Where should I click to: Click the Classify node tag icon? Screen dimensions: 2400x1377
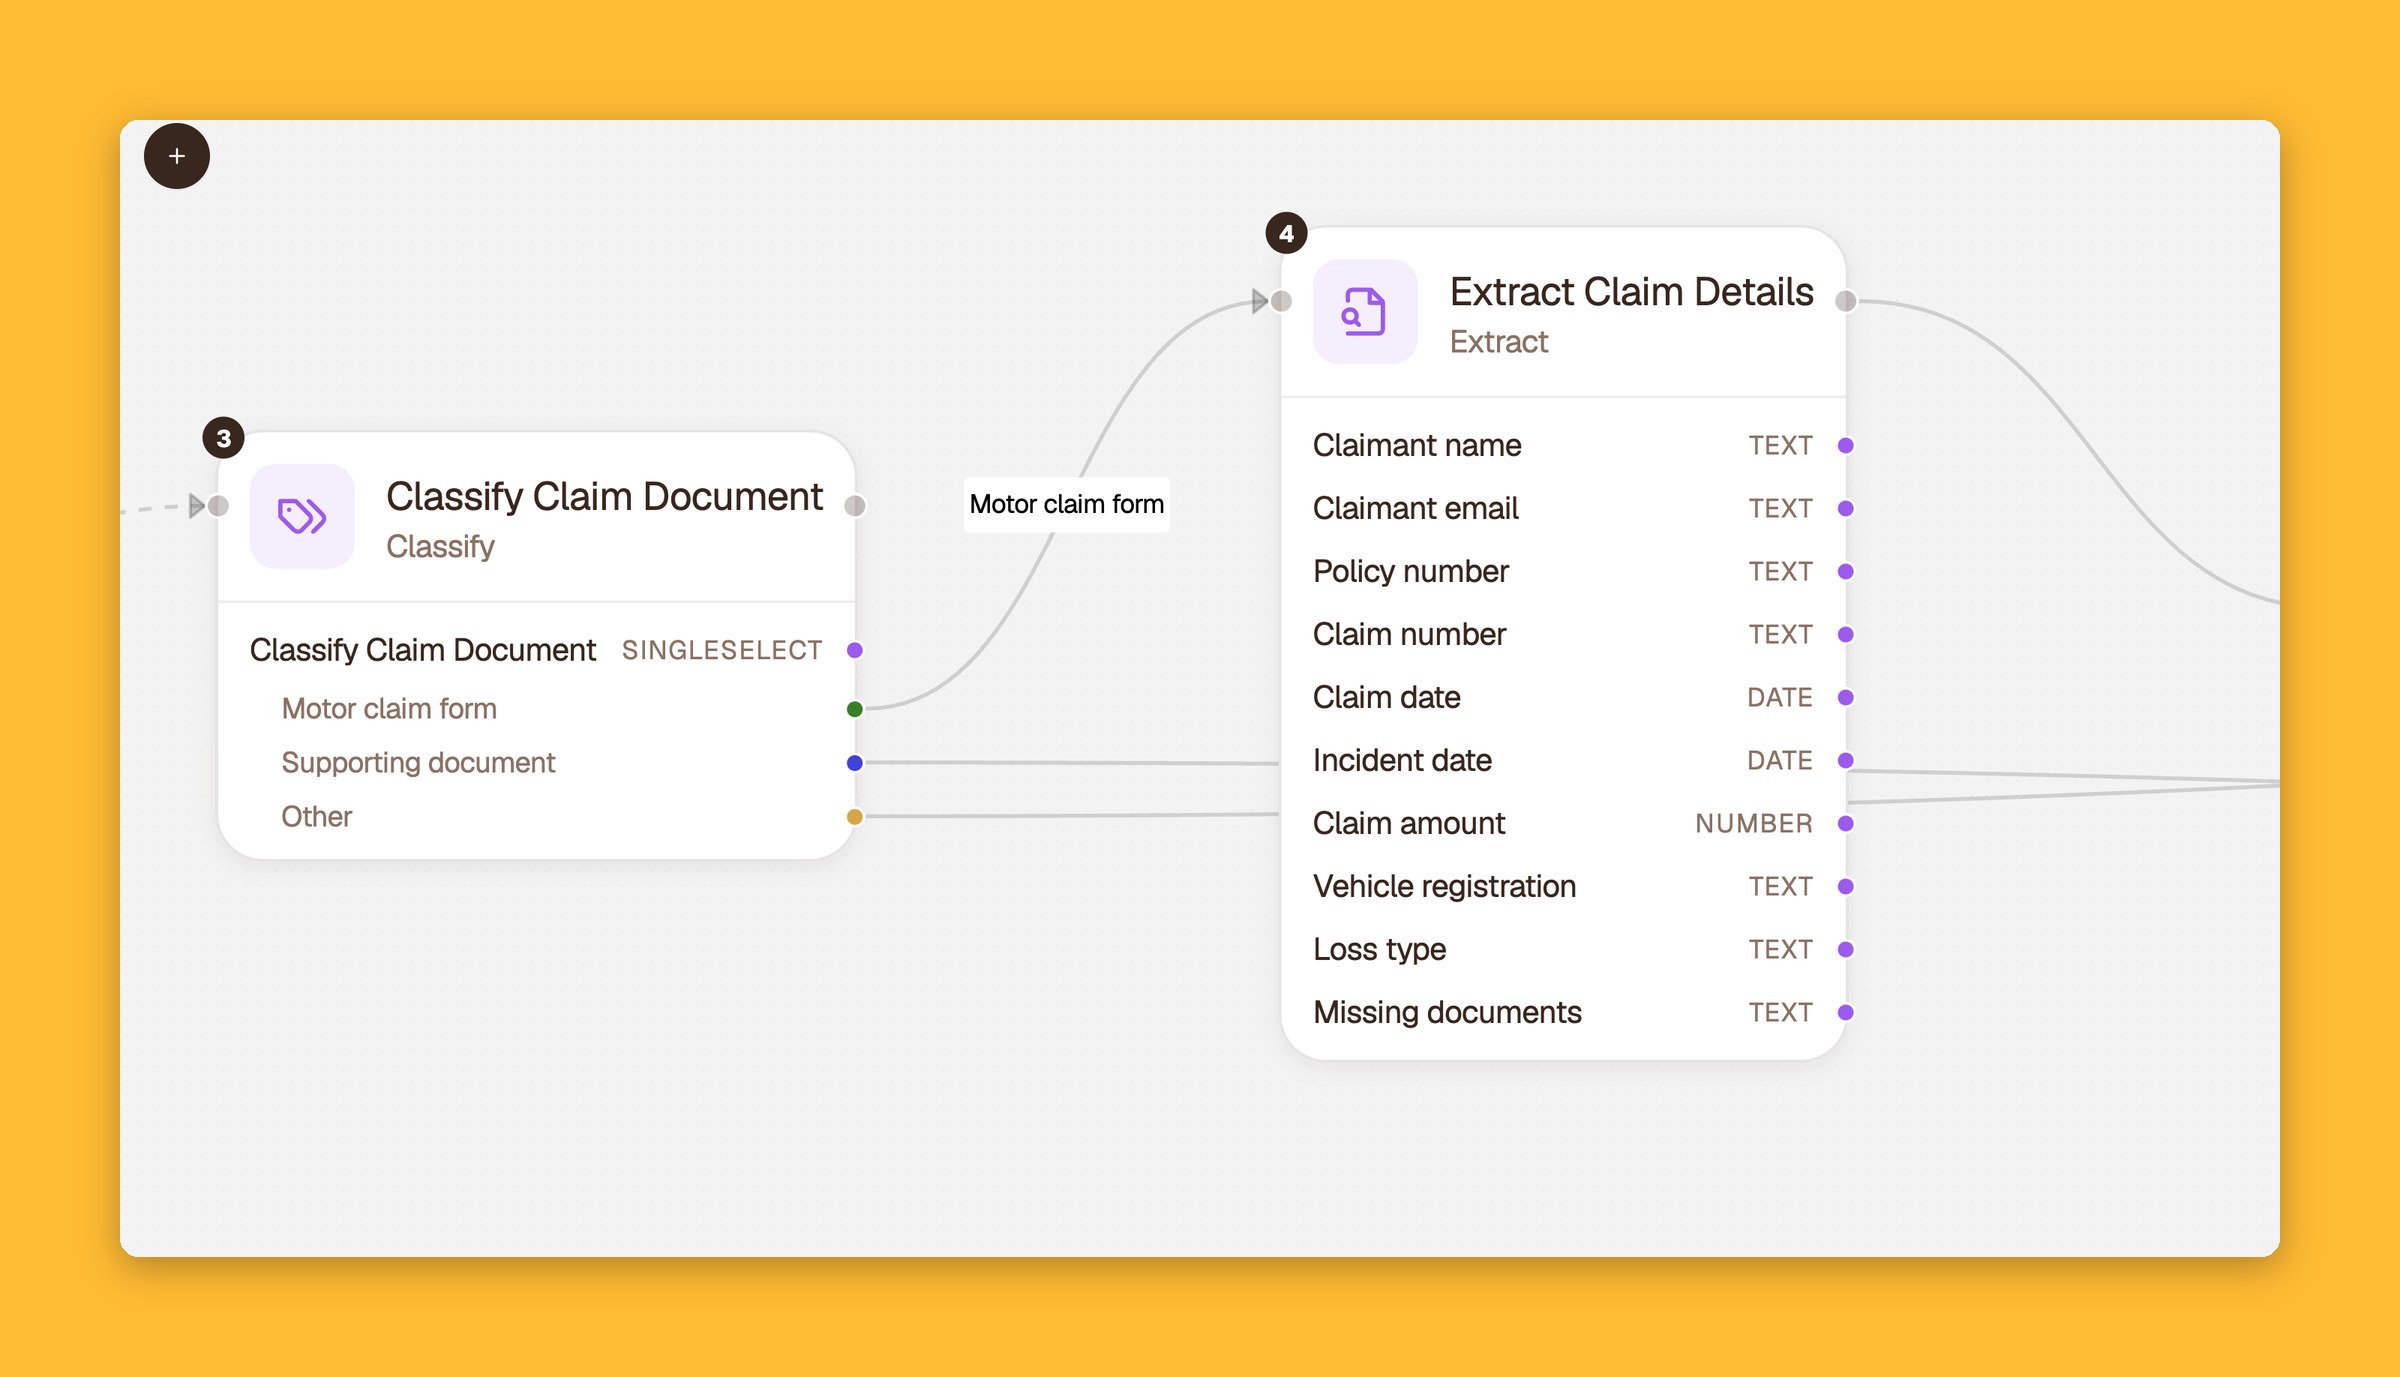pos(302,516)
